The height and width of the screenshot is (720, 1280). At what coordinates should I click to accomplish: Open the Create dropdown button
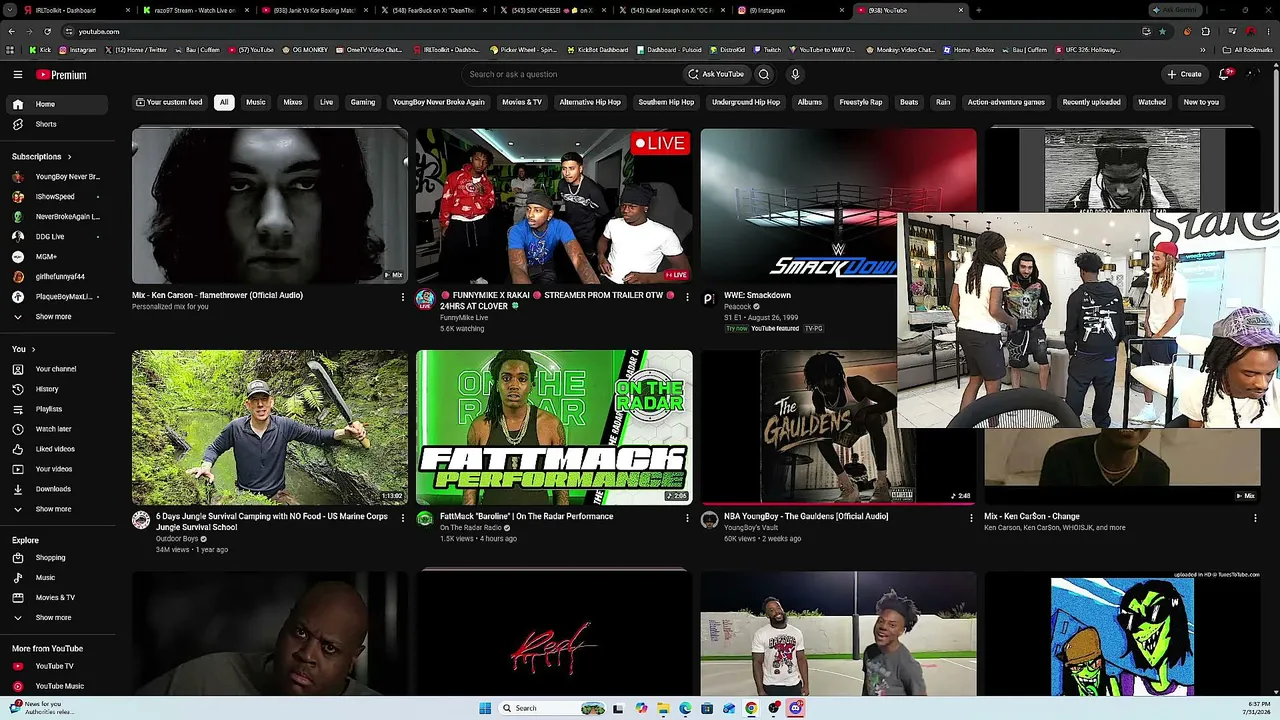point(1184,74)
